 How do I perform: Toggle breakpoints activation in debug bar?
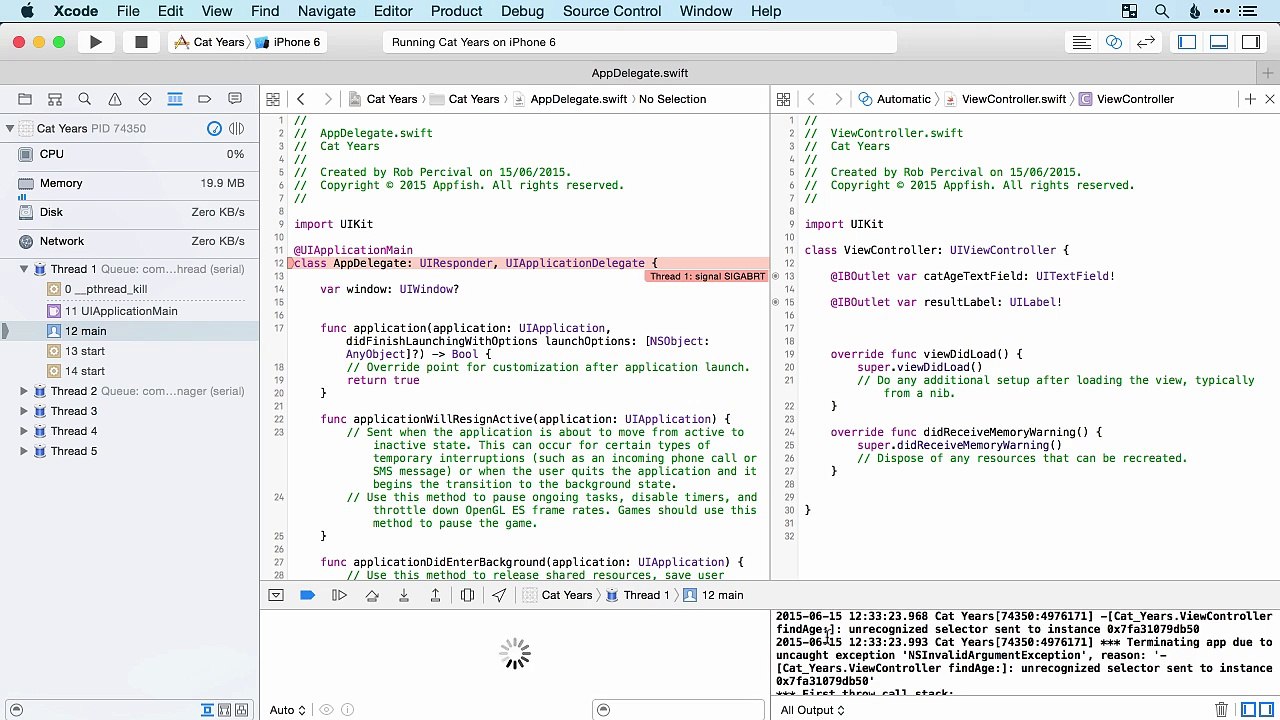307,595
